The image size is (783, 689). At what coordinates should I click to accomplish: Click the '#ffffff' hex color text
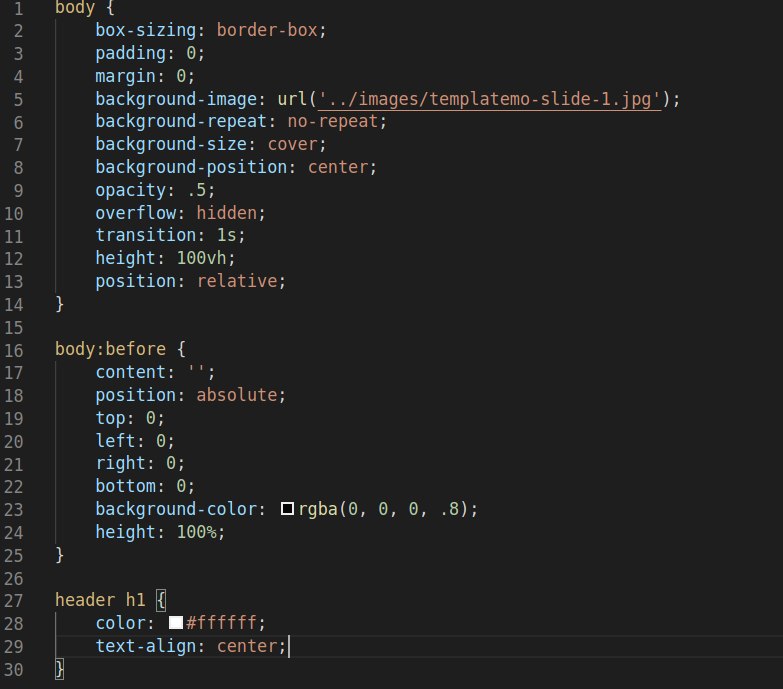[x=221, y=623]
